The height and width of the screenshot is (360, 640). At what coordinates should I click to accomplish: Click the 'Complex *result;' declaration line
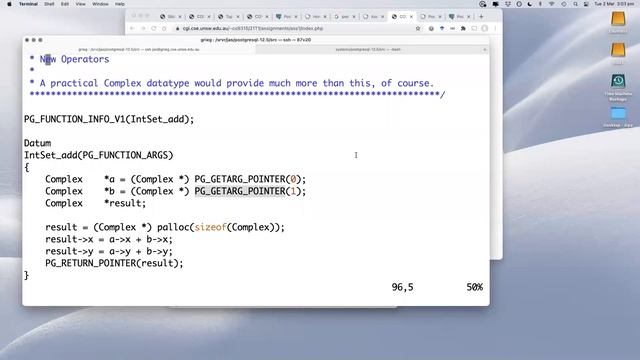point(96,203)
